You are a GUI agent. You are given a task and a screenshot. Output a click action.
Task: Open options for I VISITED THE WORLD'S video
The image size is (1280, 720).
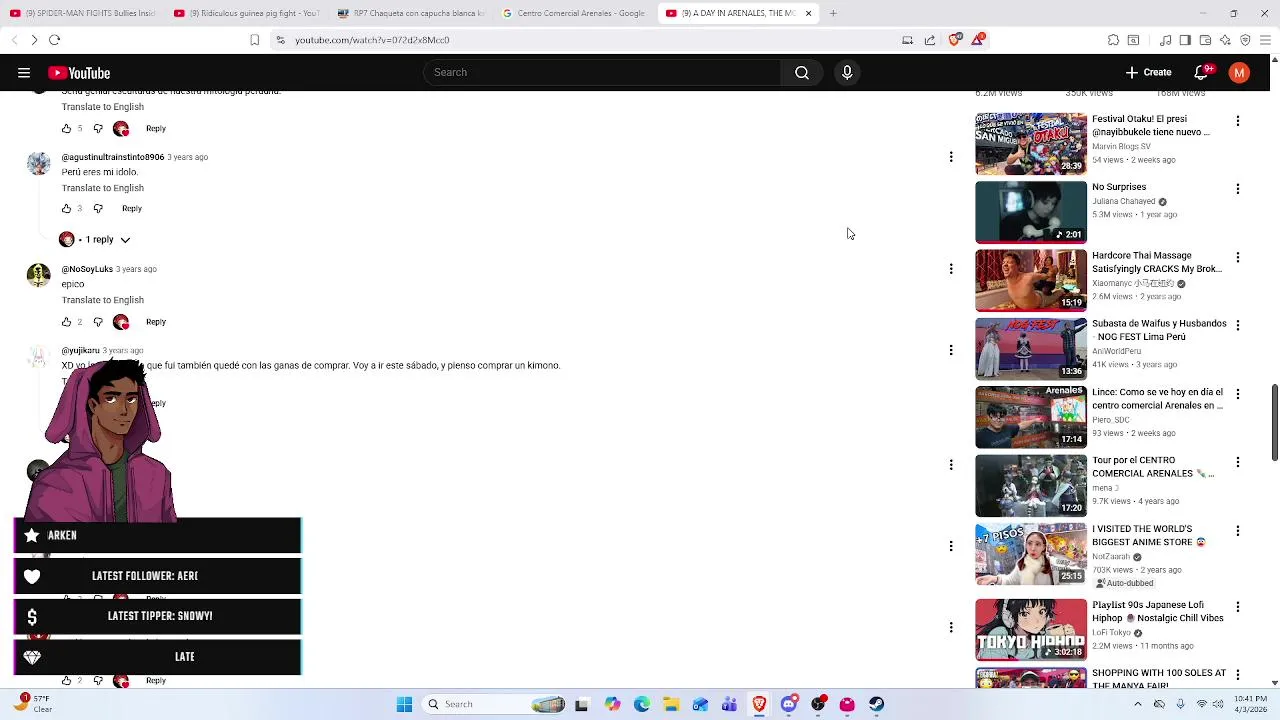click(x=1238, y=530)
